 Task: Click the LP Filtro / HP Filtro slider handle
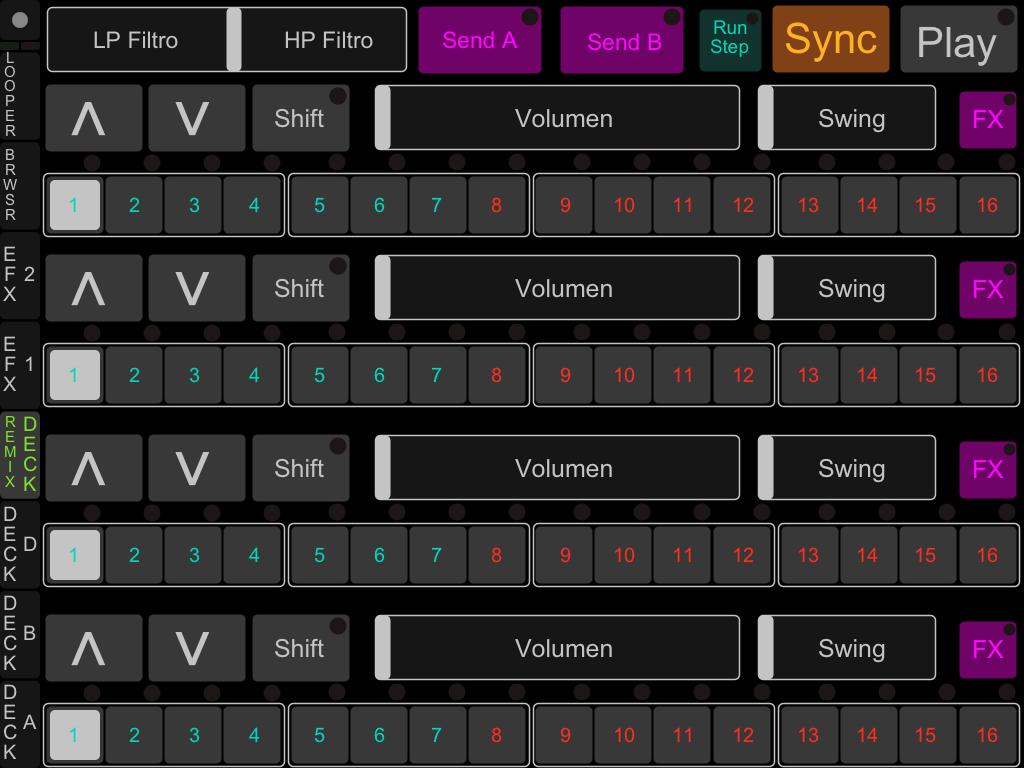[234, 39]
